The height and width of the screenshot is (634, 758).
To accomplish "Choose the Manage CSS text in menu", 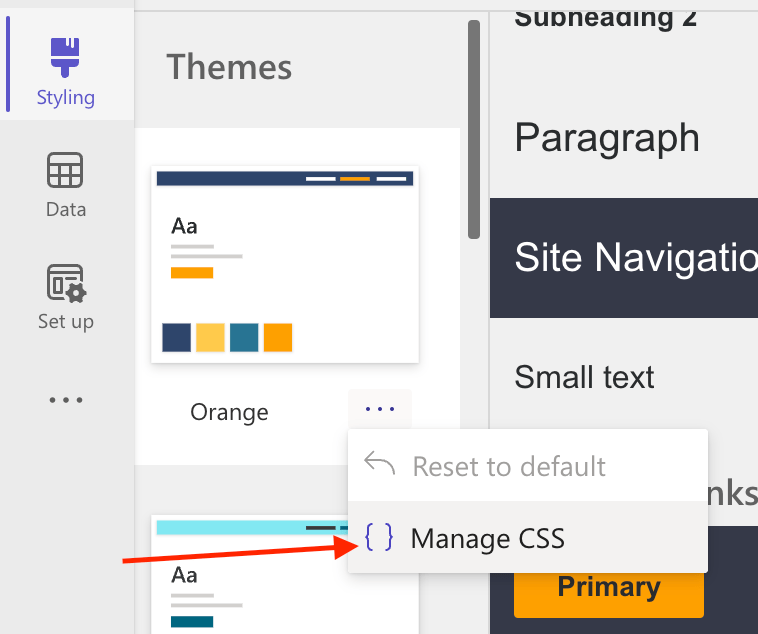I will (x=487, y=539).
